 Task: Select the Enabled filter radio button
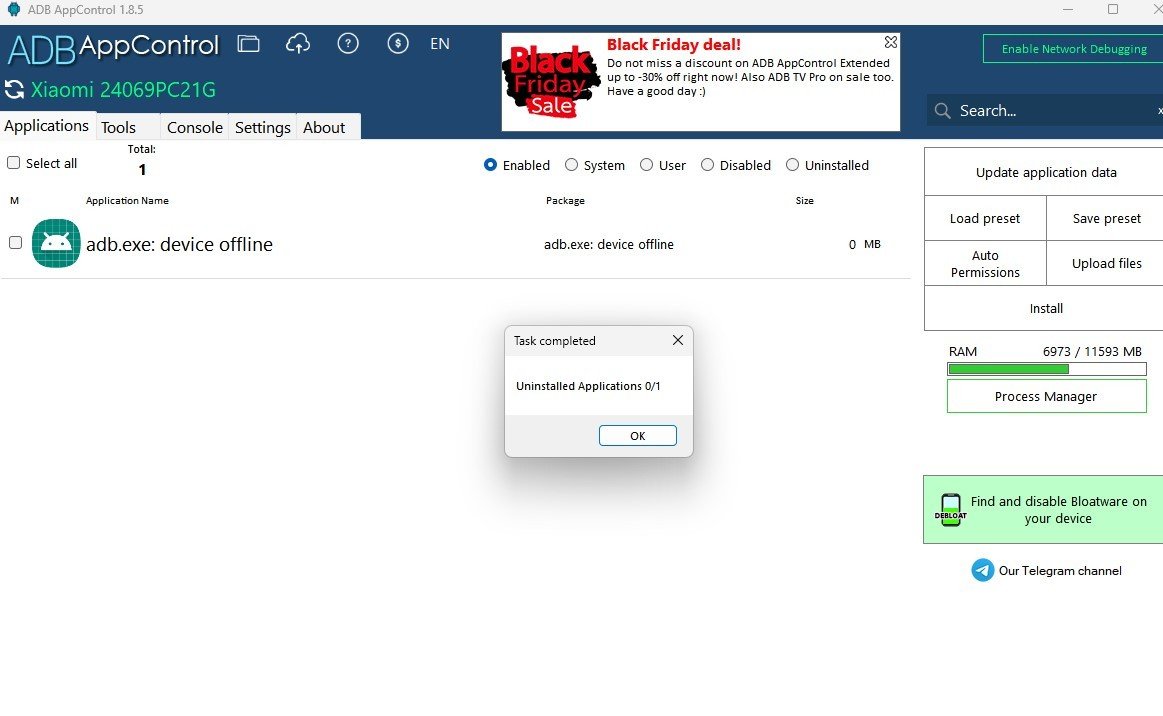coord(490,165)
